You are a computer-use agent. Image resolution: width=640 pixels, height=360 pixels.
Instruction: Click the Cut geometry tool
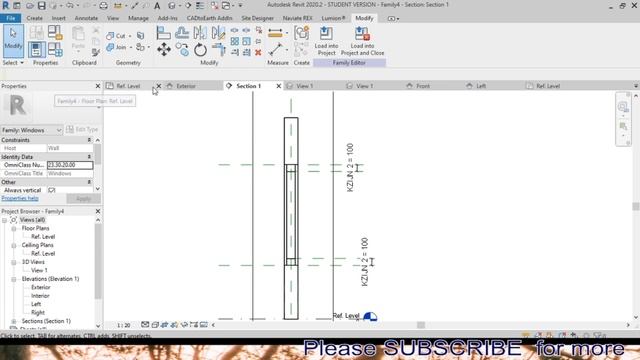pos(116,36)
